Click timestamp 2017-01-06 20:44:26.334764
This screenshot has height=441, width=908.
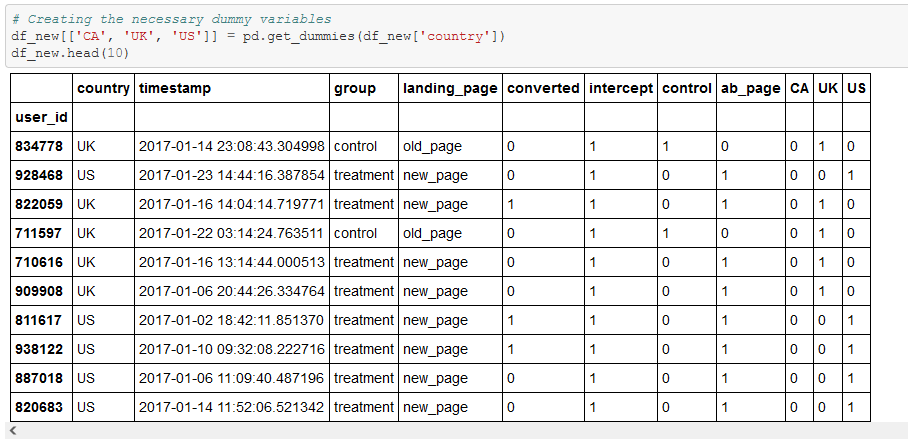click(x=232, y=291)
